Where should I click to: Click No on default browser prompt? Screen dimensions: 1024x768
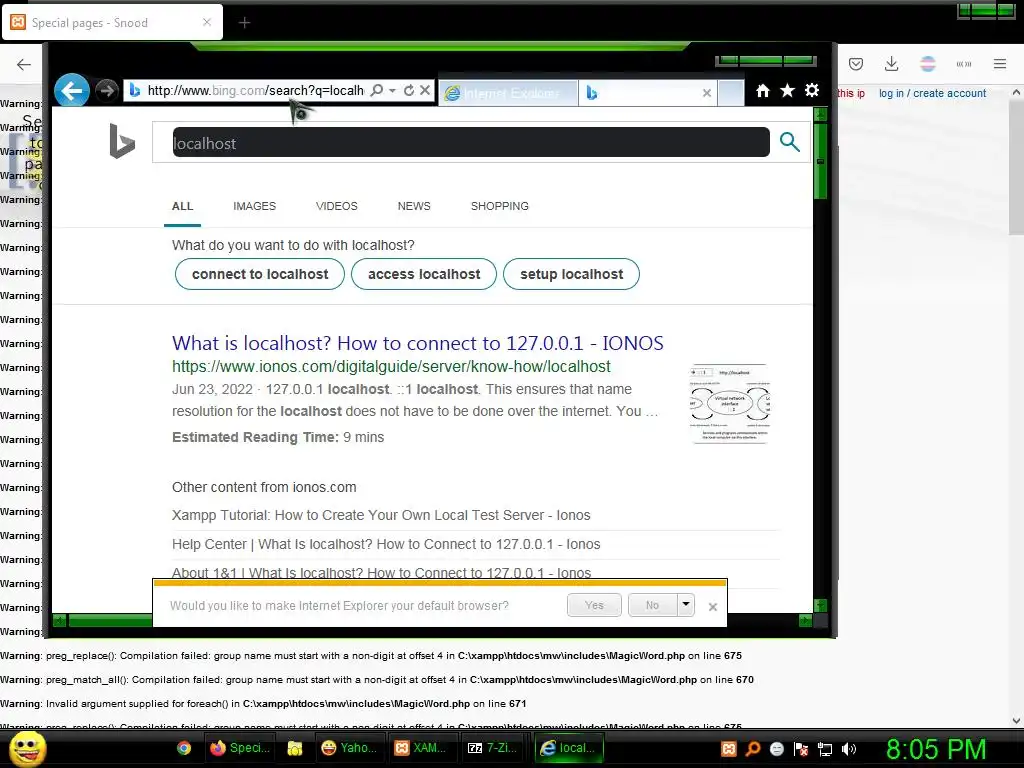click(x=652, y=605)
